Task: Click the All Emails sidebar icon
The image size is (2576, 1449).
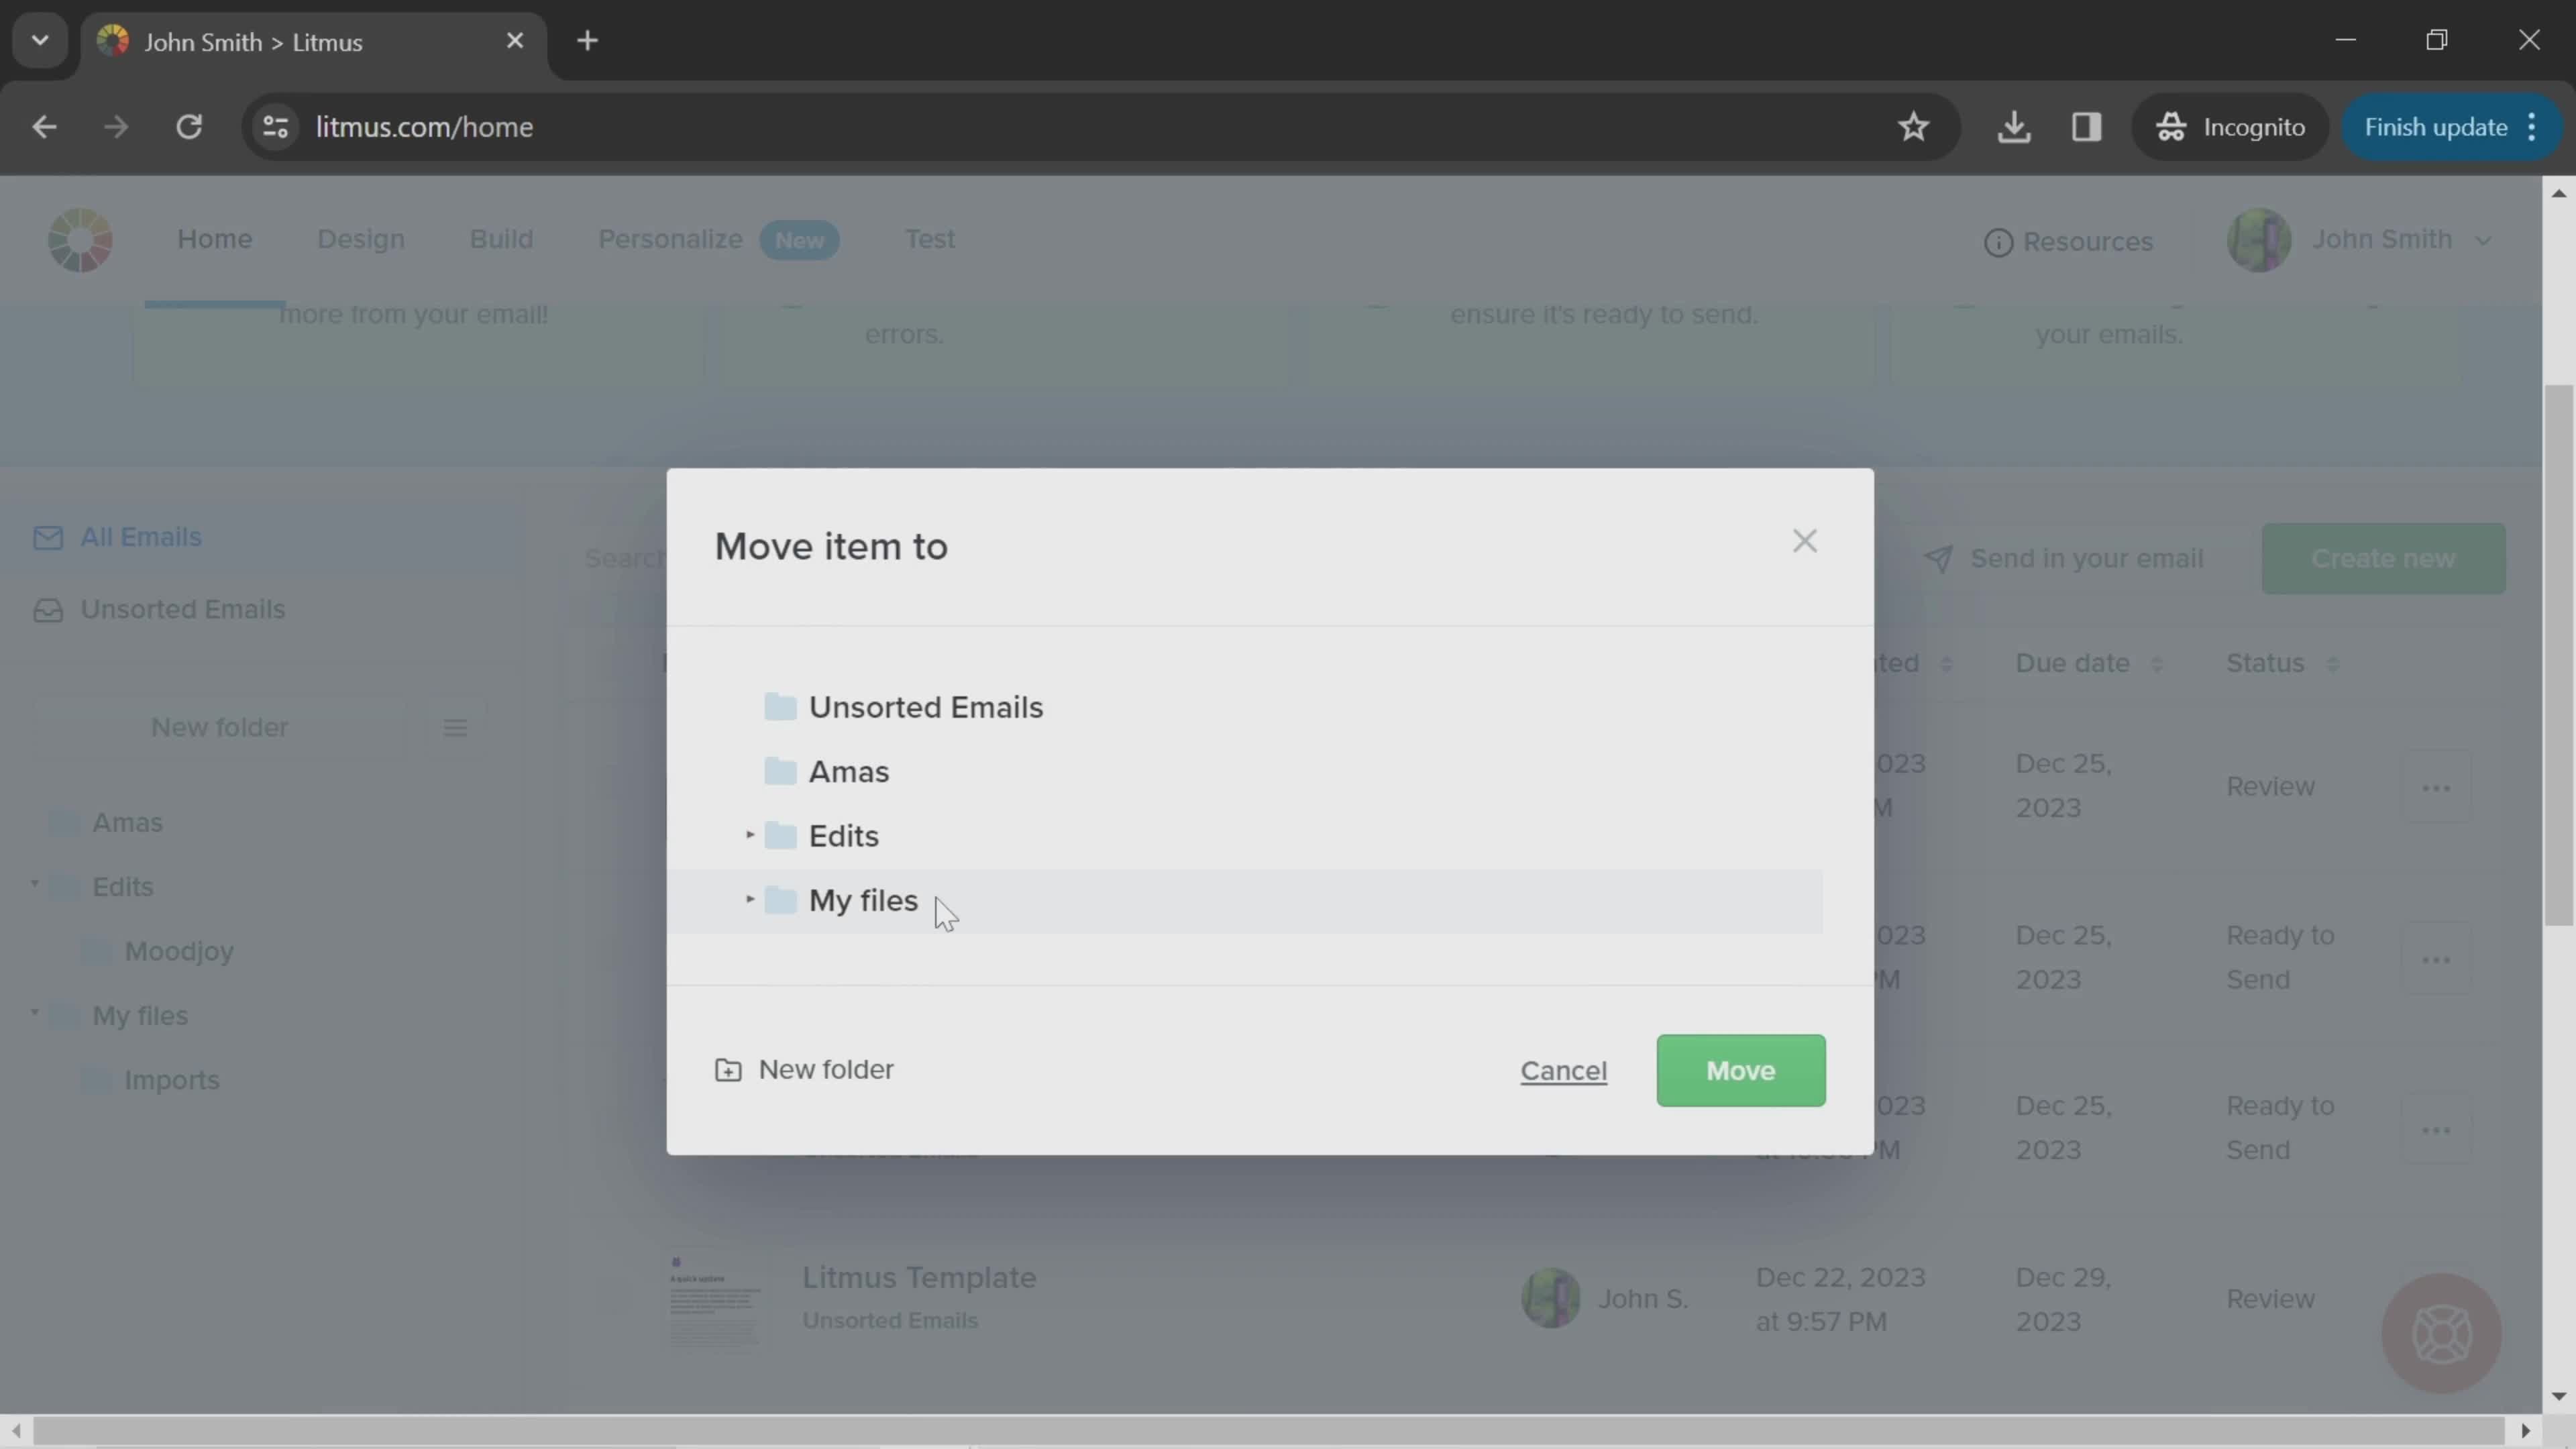Action: pyautogui.click(x=48, y=536)
